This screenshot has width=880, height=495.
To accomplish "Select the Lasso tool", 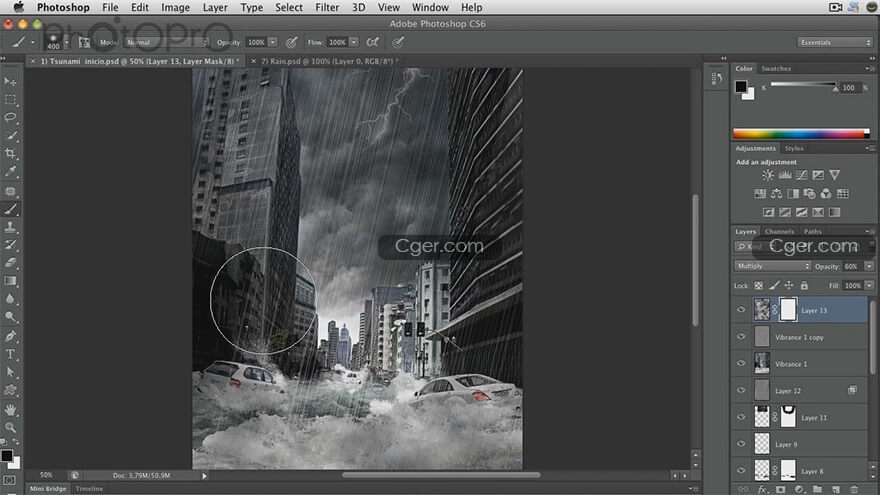I will coord(10,118).
